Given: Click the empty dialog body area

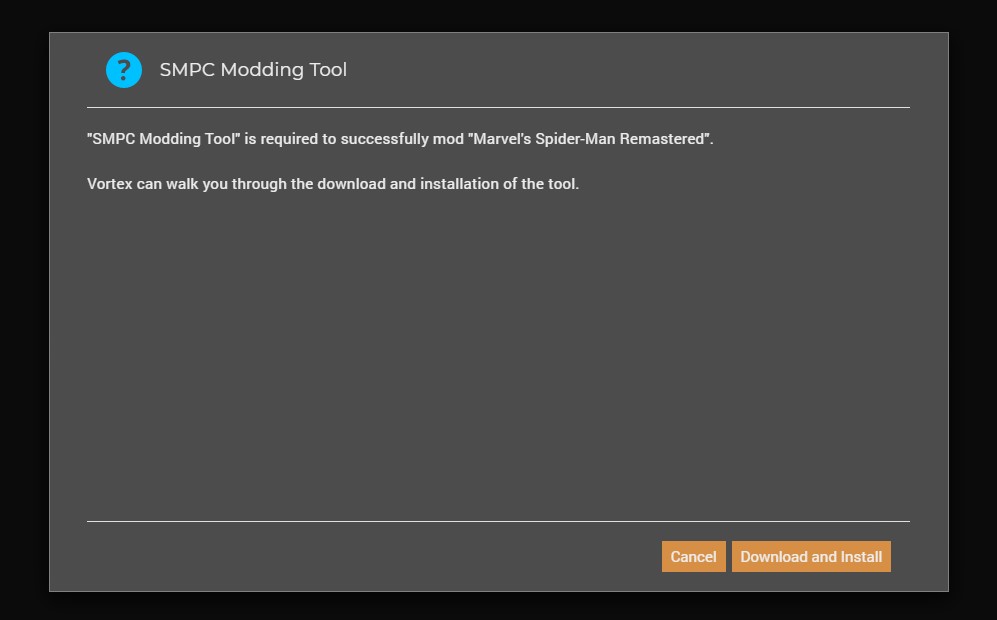Looking at the screenshot, I should (x=499, y=350).
